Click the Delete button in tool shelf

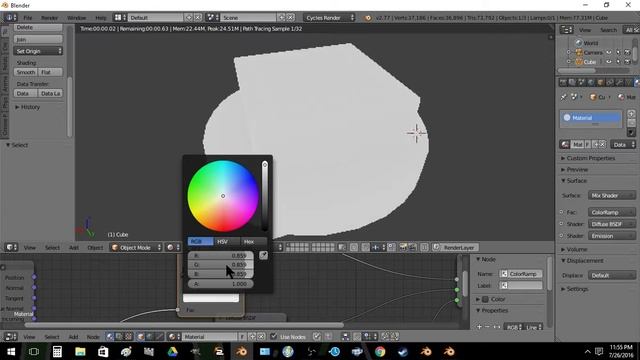point(38,27)
